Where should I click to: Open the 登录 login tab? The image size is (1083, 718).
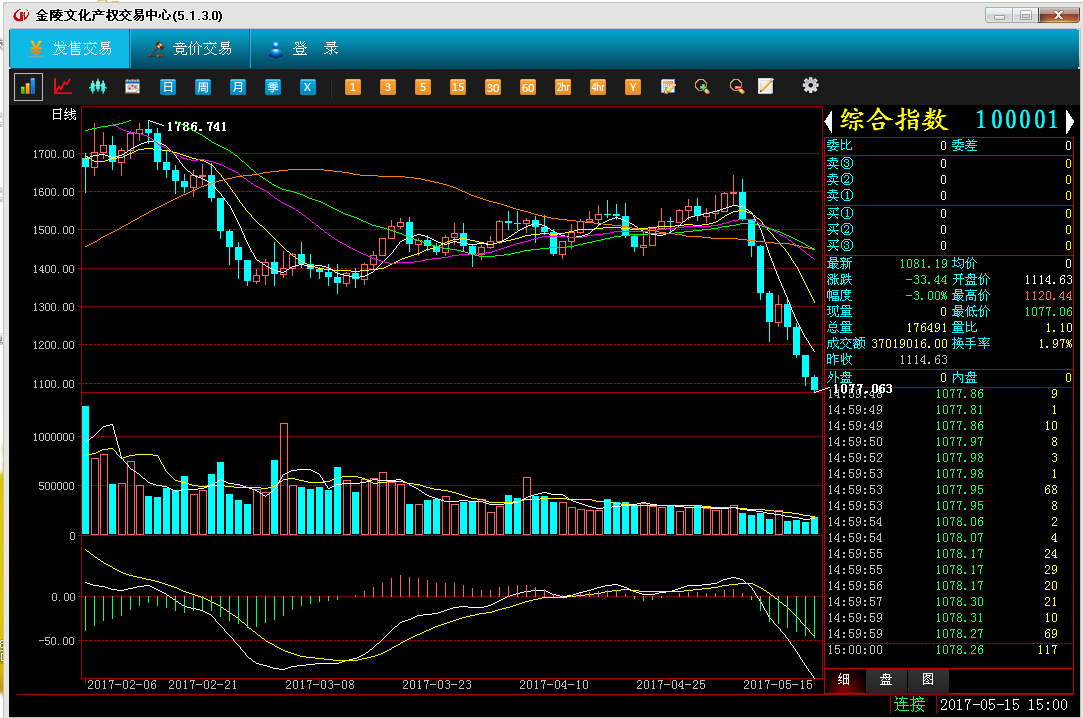click(305, 48)
